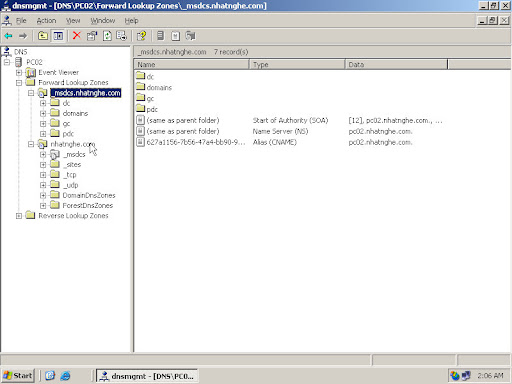Collapse the _msdcs.nhatnghe.com zone

point(31,93)
